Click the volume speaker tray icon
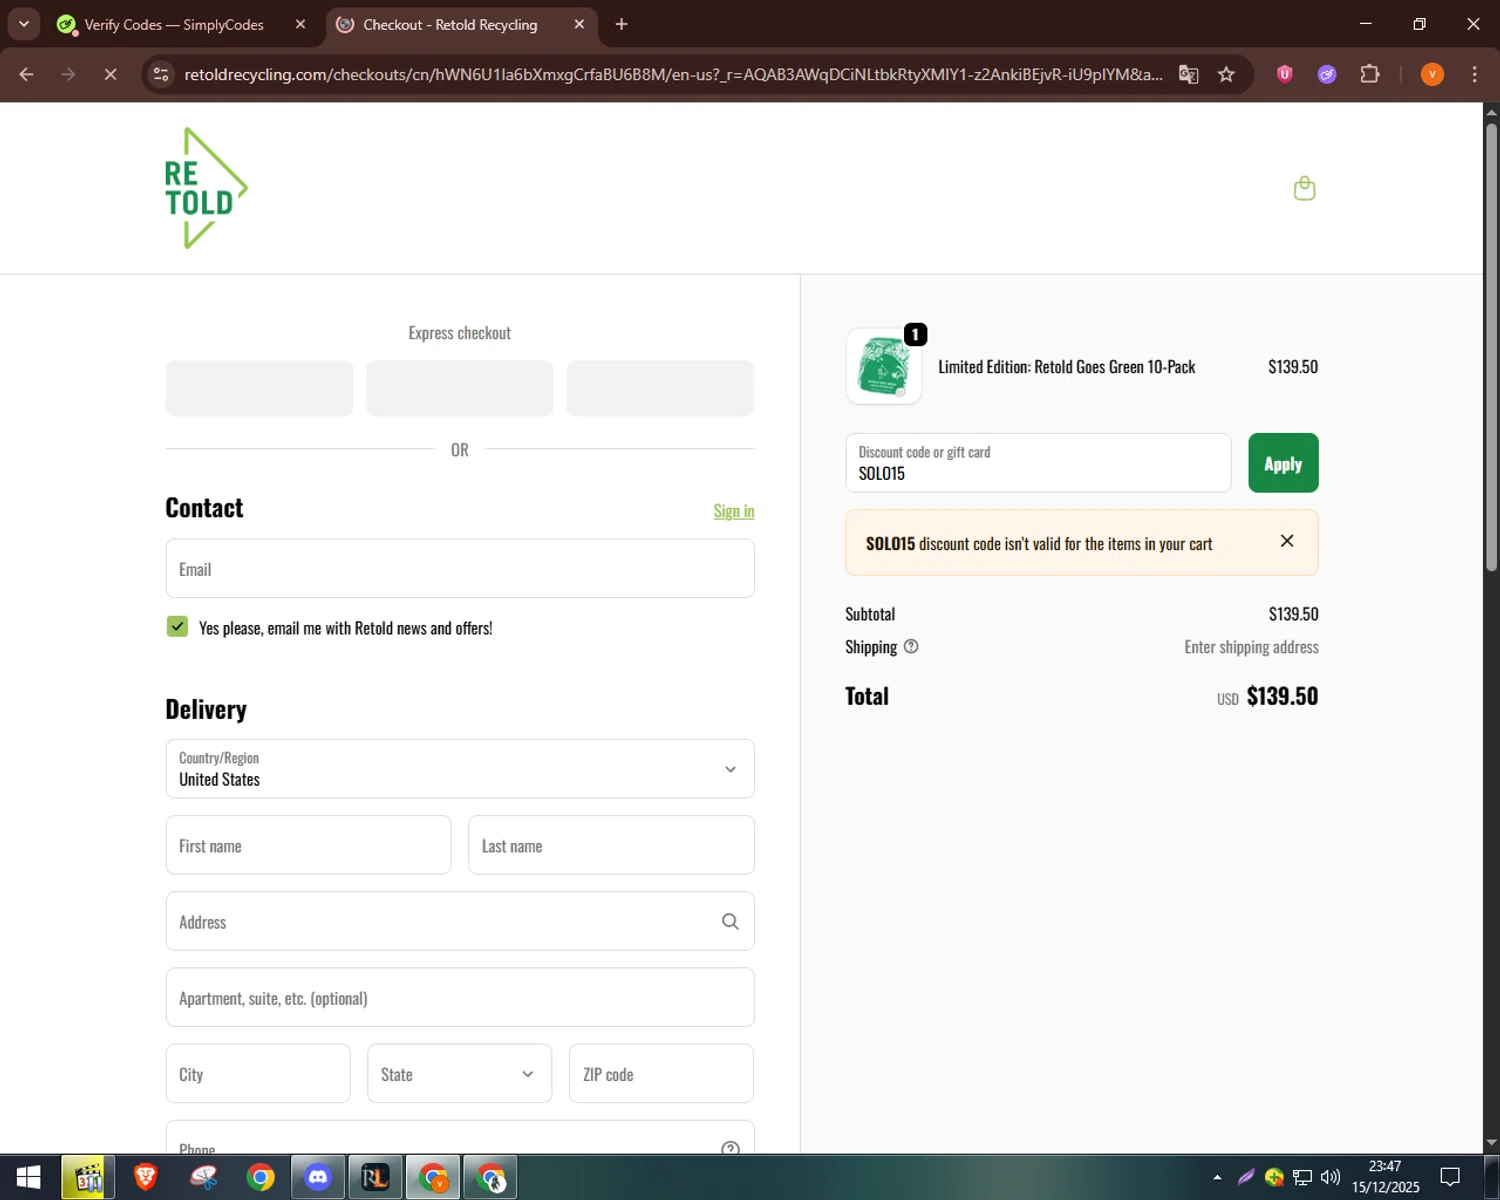Image resolution: width=1500 pixels, height=1200 pixels. click(x=1330, y=1177)
